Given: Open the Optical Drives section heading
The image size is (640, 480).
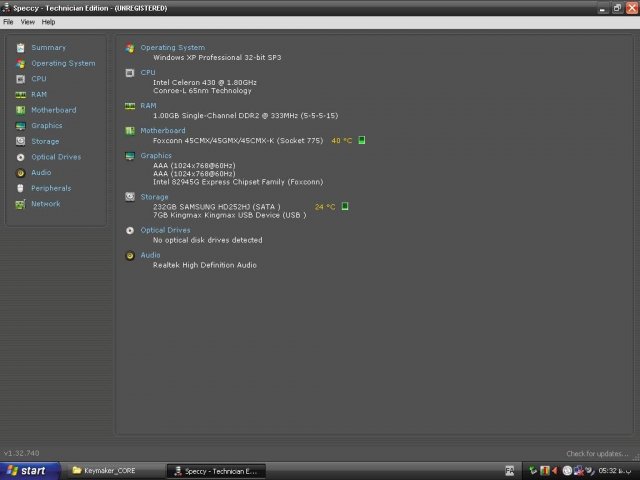Looking at the screenshot, I should click(165, 230).
